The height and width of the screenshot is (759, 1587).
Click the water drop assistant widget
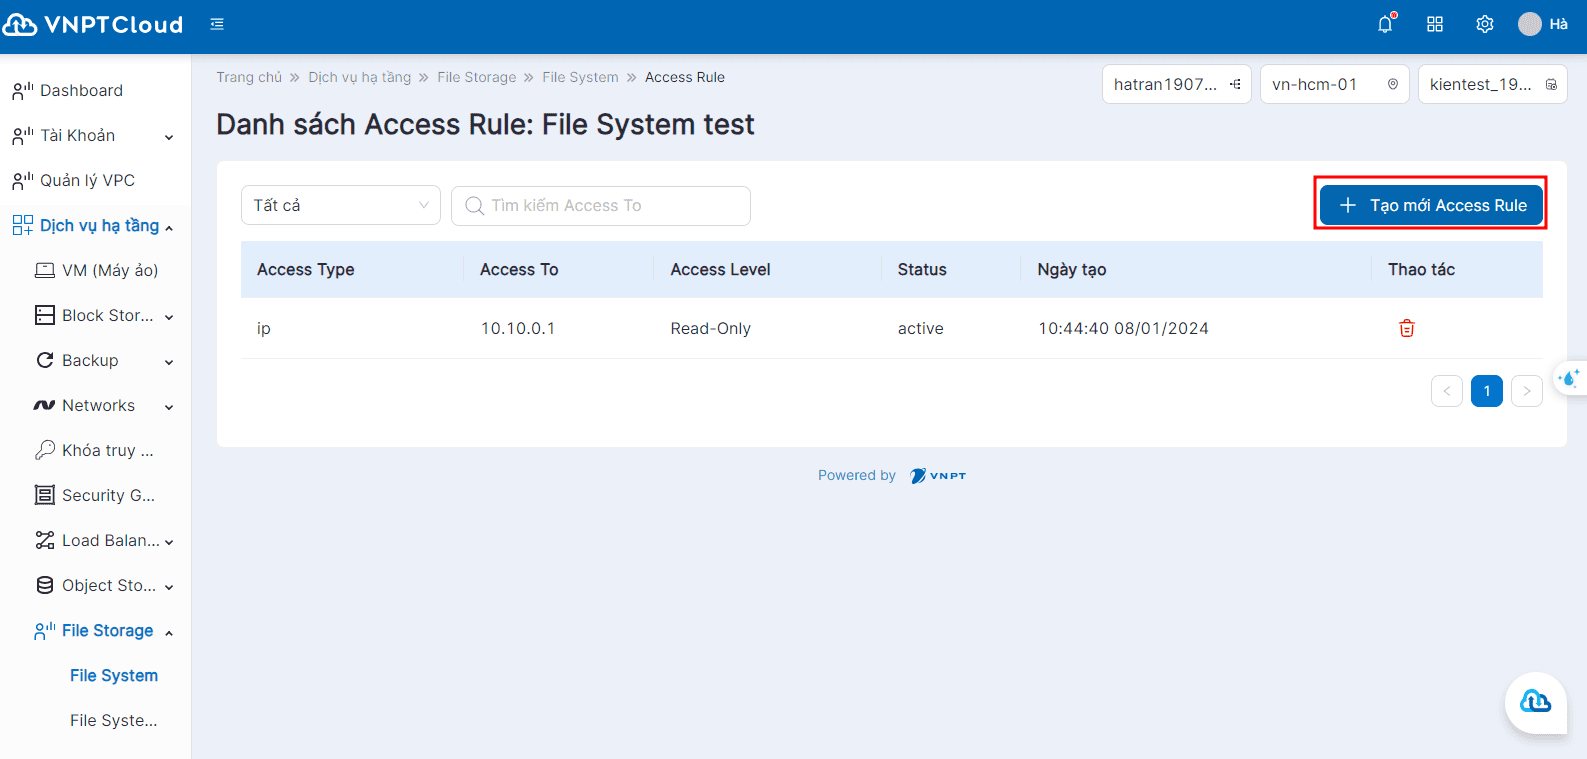(x=1570, y=378)
